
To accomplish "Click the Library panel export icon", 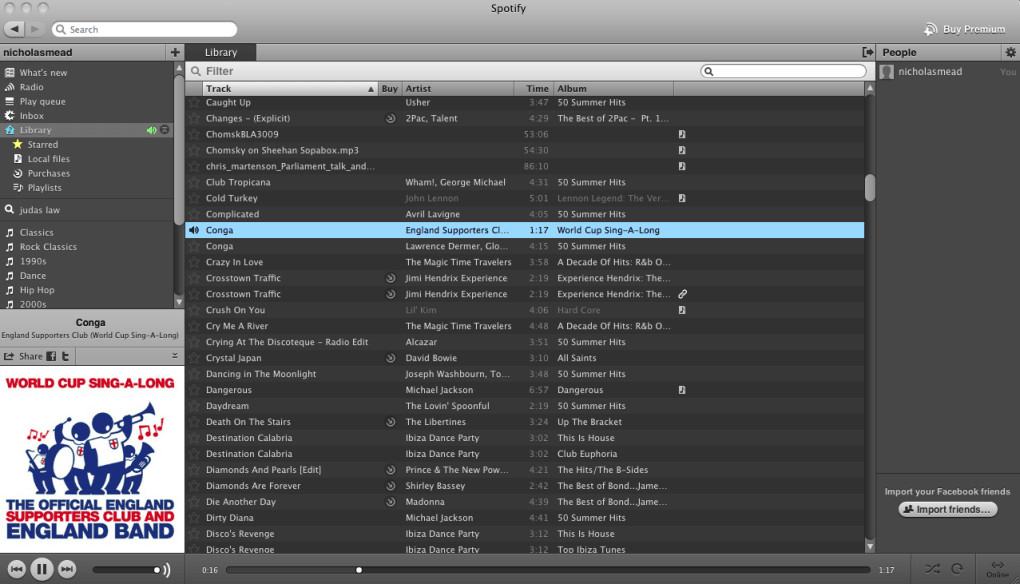I will coord(867,52).
